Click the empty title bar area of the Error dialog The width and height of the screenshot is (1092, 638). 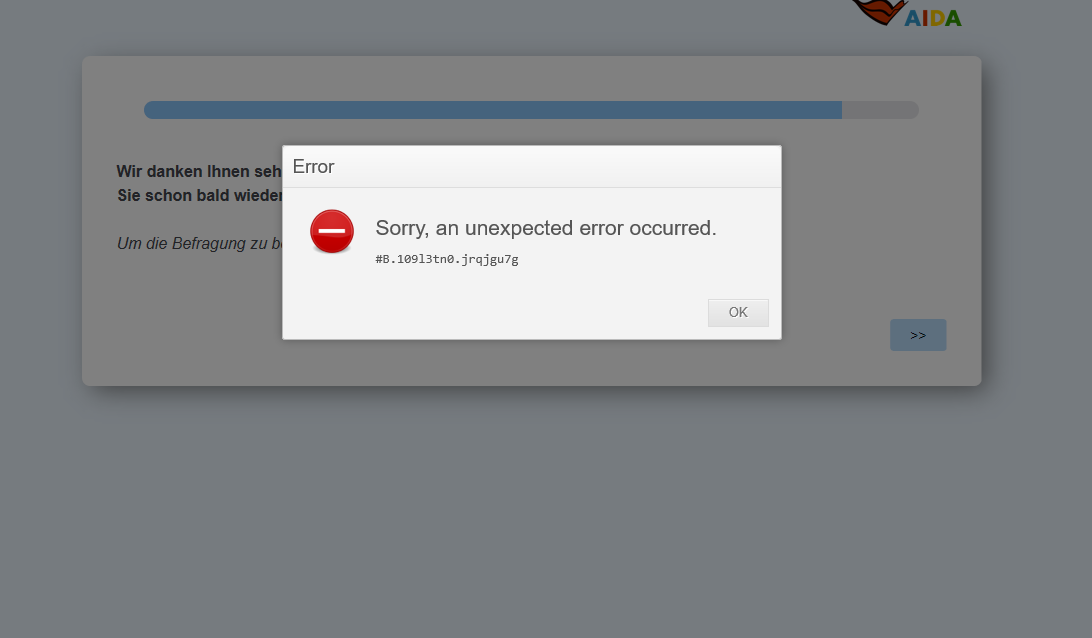tap(557, 166)
